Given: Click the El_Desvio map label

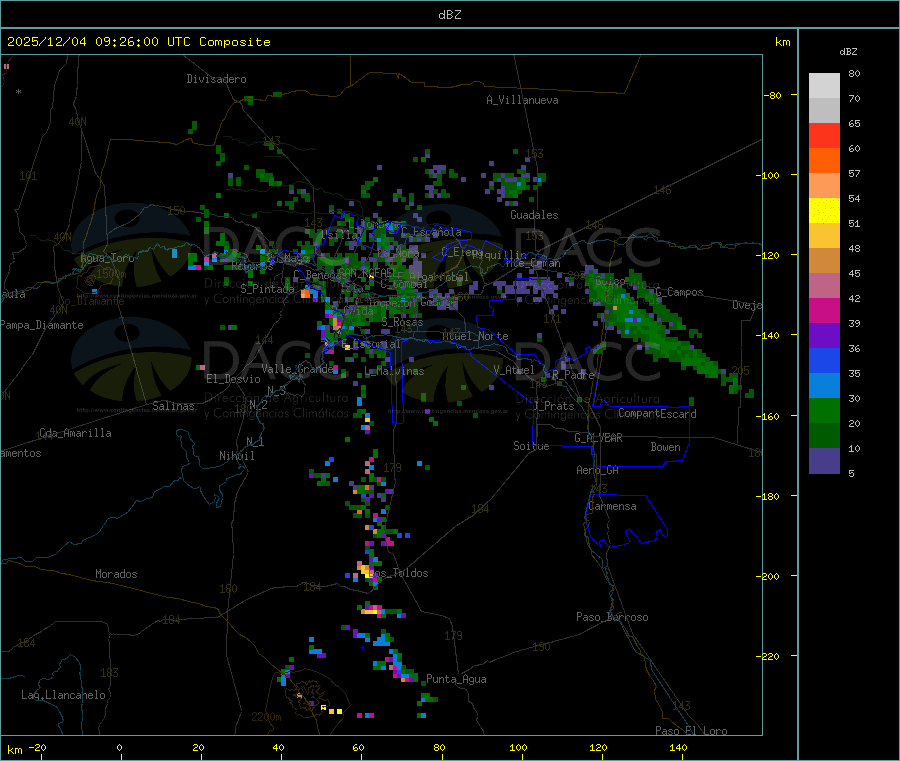Looking at the screenshot, I should (x=233, y=379).
